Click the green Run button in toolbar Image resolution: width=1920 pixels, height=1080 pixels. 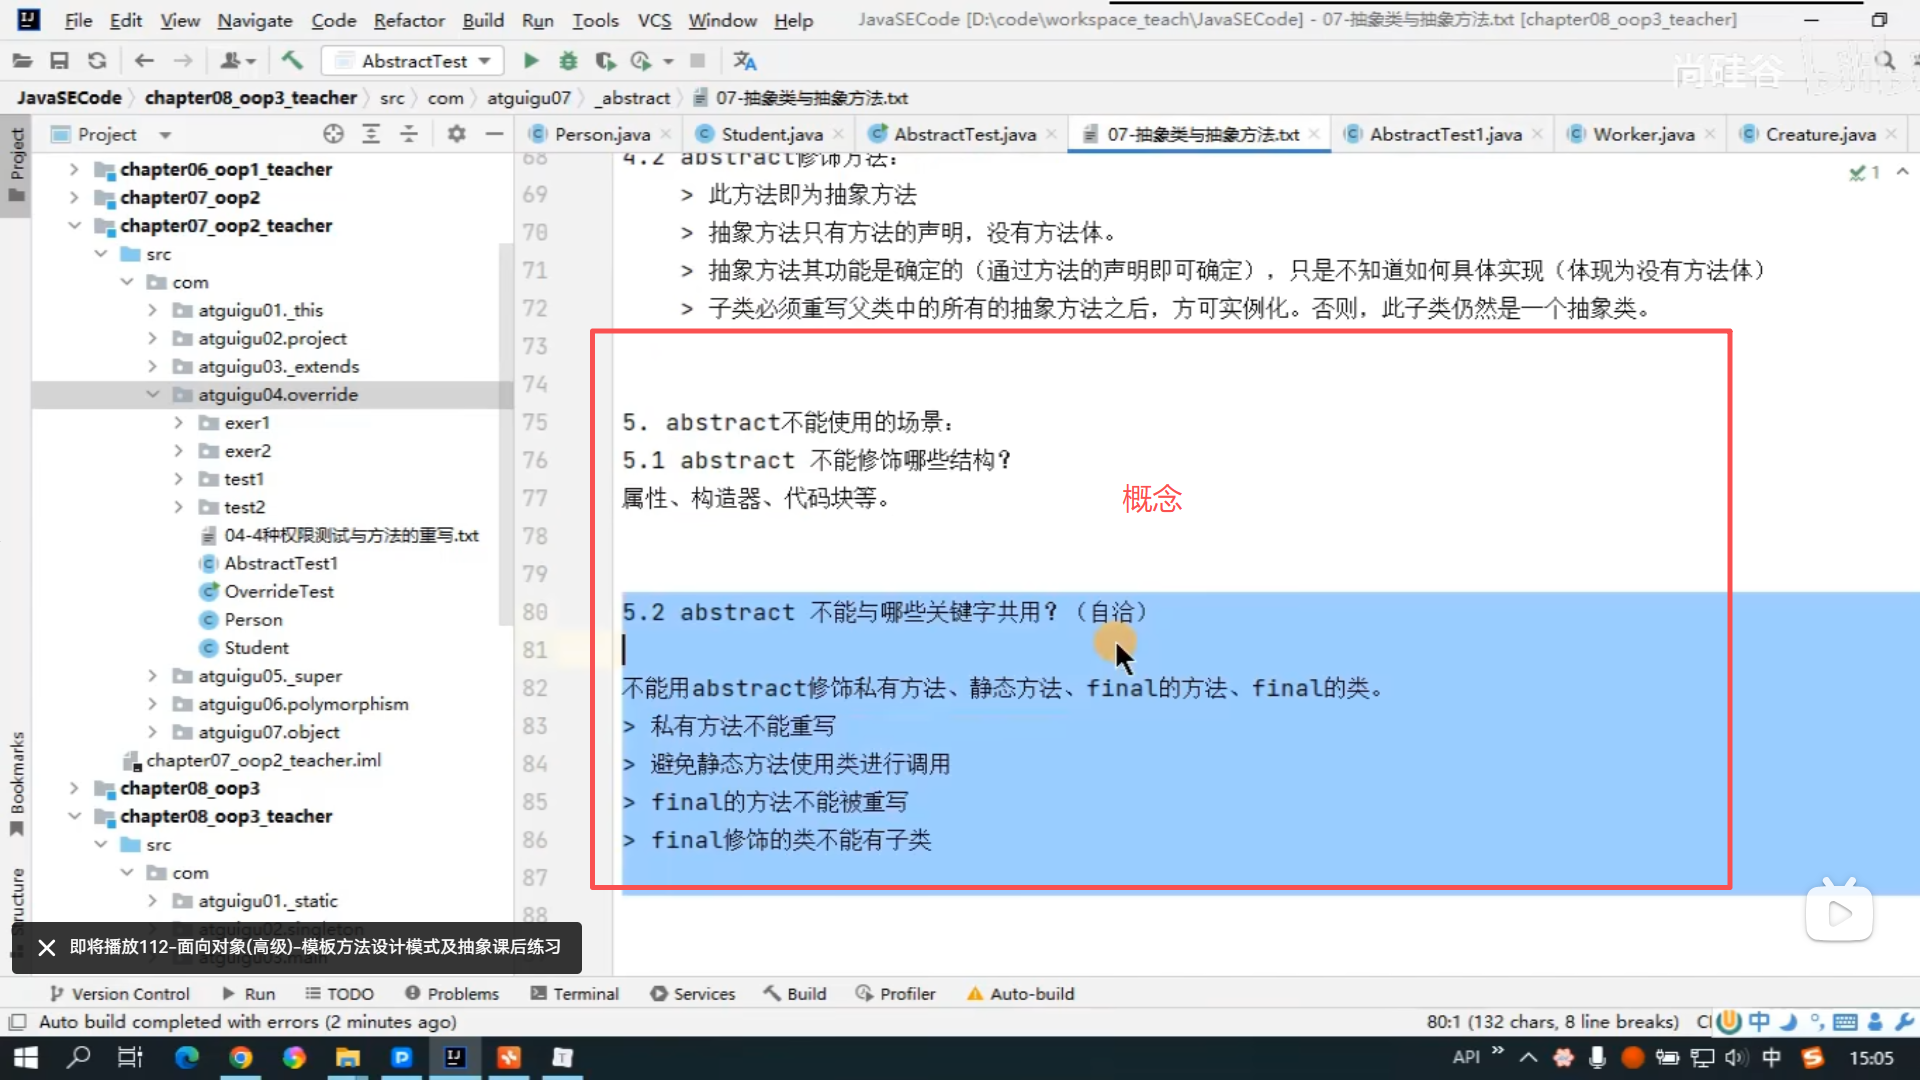coord(531,61)
